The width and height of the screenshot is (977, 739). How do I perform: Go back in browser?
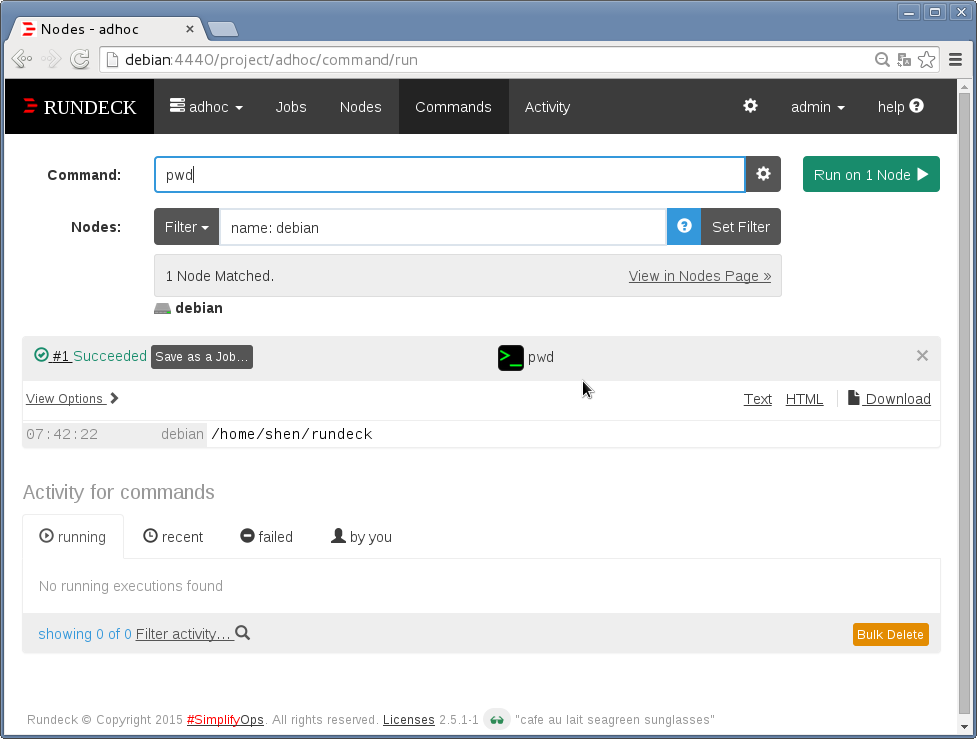pos(22,59)
